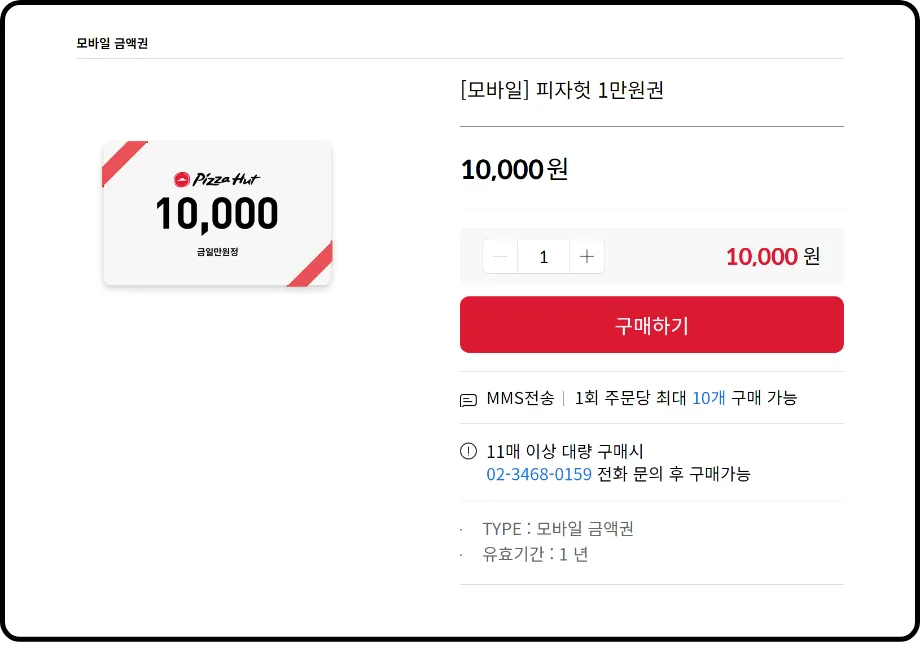Click the blue 10개 purchase limit text

tap(709, 398)
